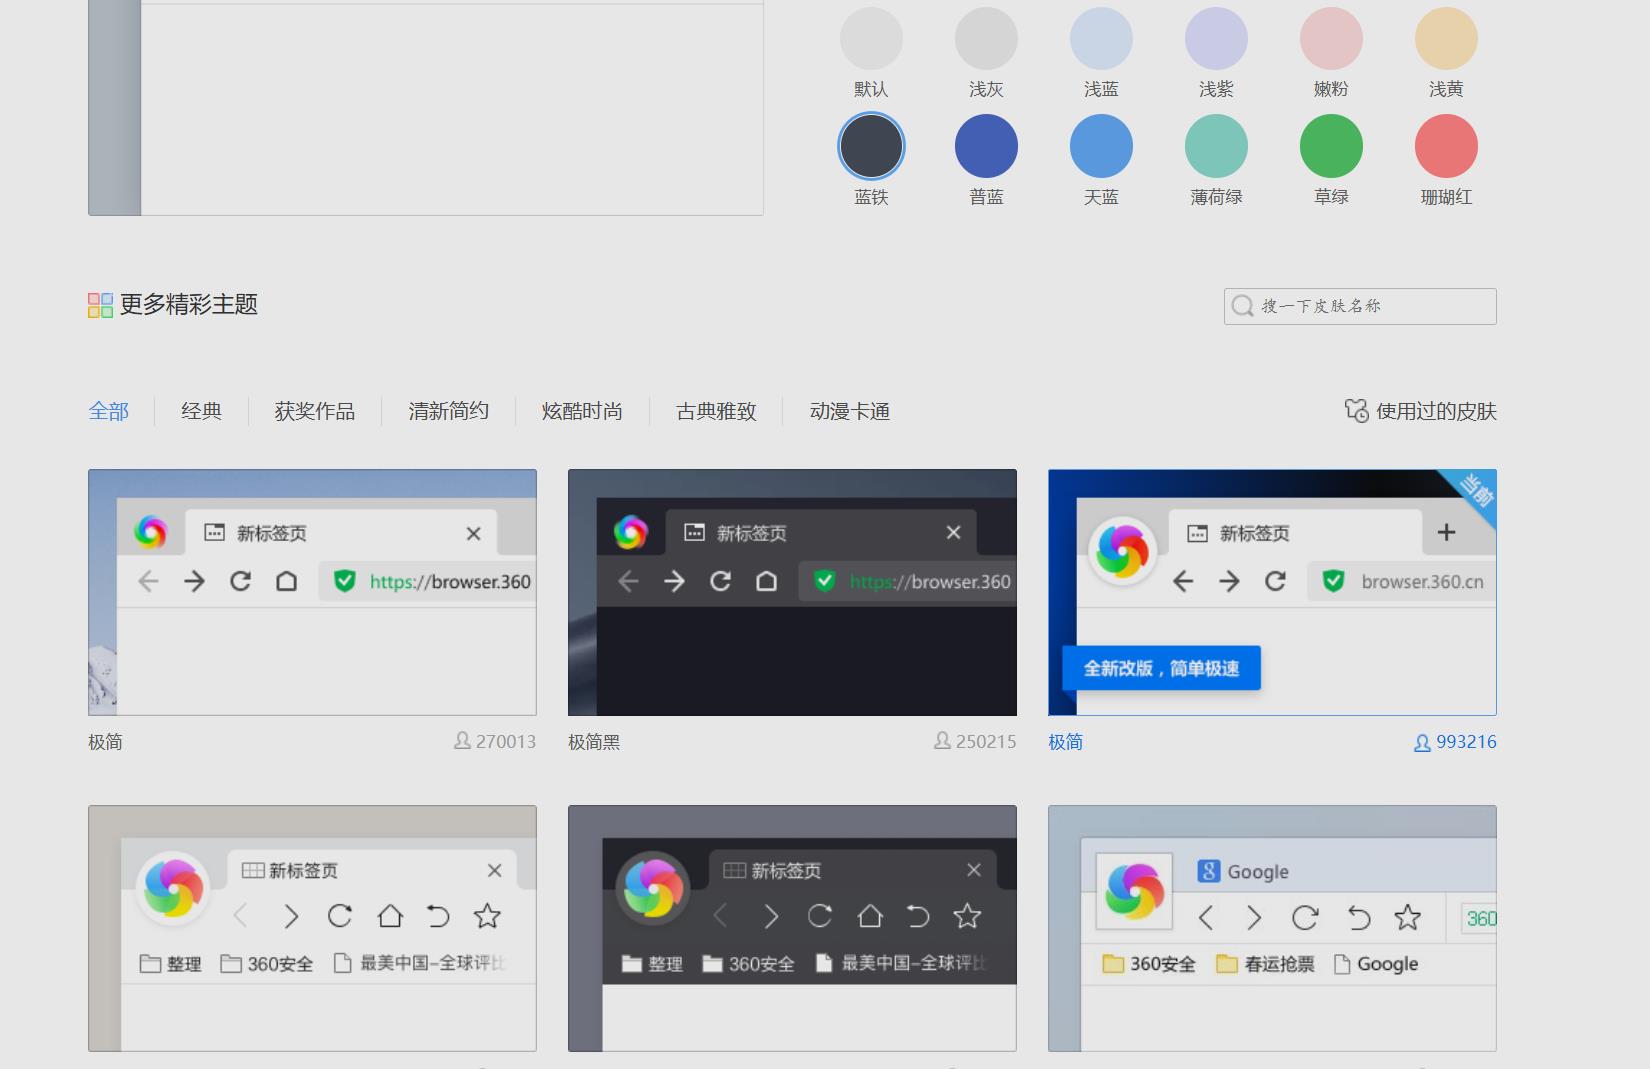Click the skin icon beside 使用过的皮肤
This screenshot has width=1650, height=1069.
pyautogui.click(x=1355, y=410)
